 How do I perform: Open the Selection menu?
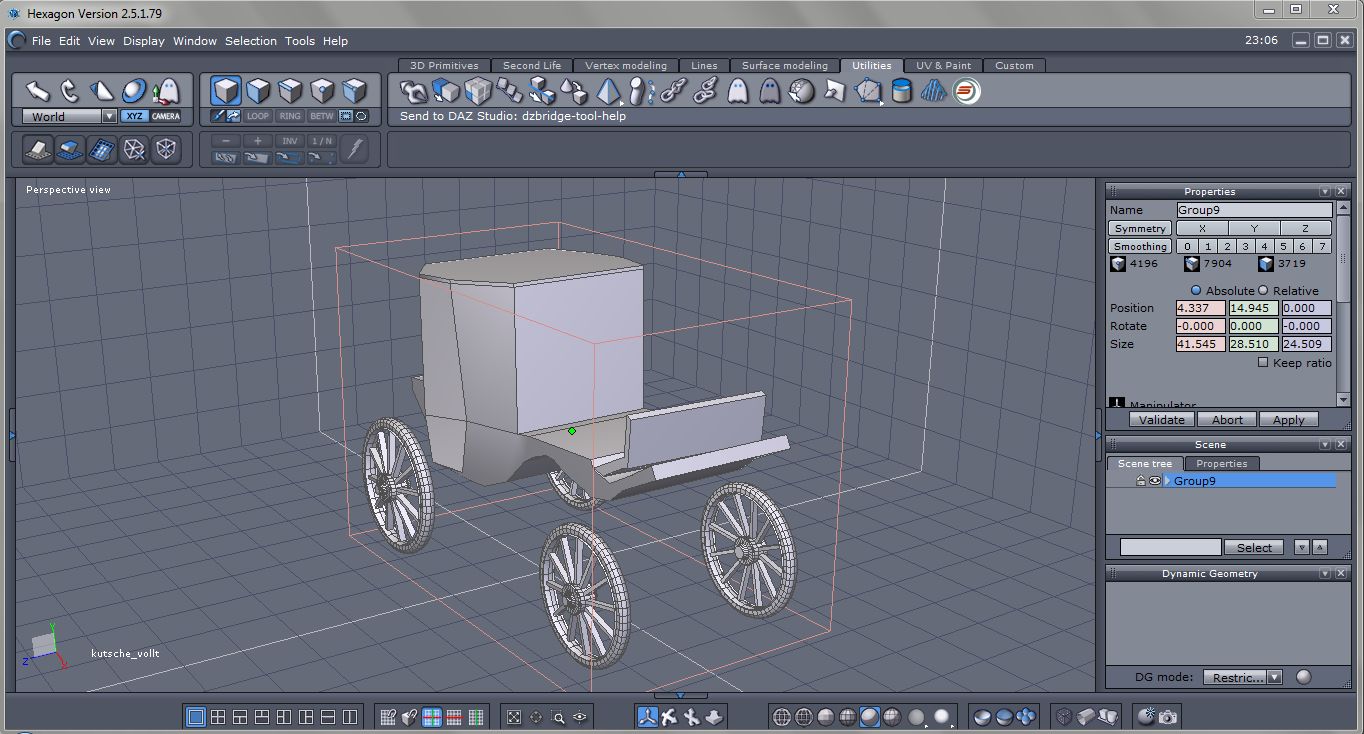[250, 41]
